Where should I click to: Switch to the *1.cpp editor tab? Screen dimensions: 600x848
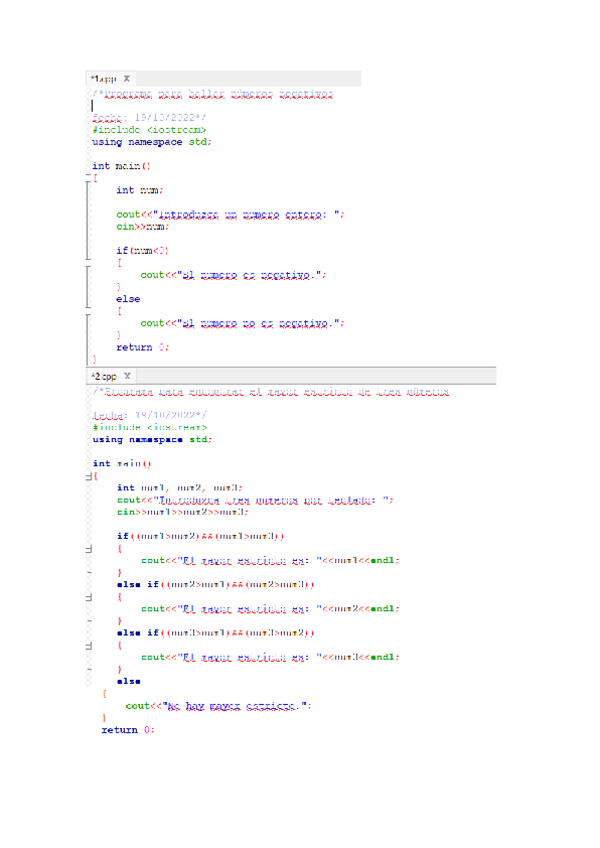click(x=102, y=79)
